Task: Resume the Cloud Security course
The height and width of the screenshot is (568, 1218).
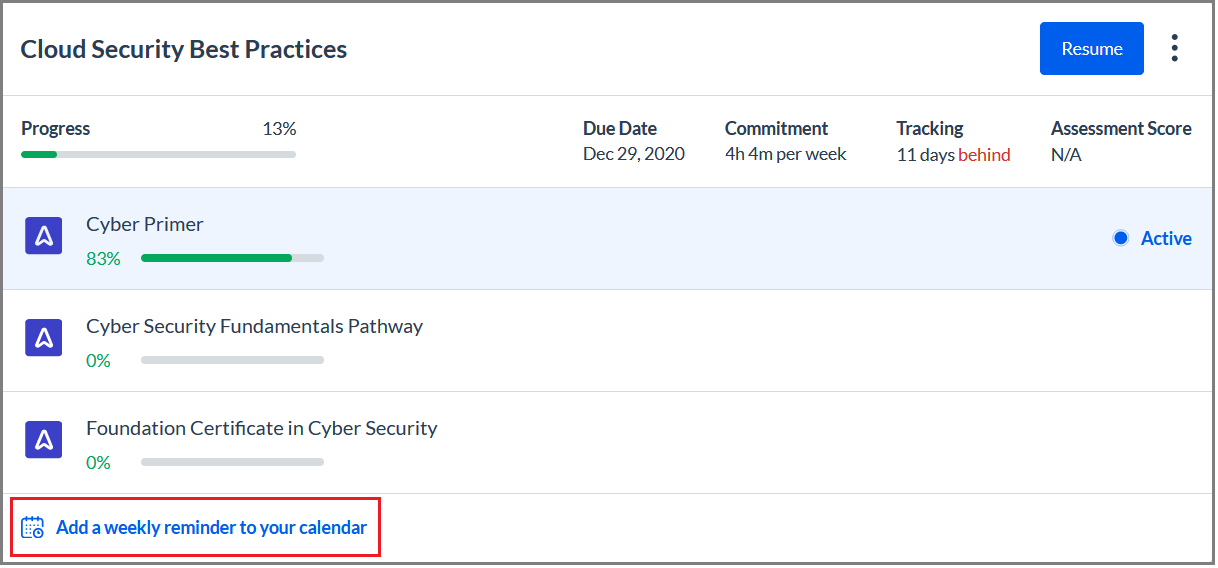Action: [x=1091, y=48]
